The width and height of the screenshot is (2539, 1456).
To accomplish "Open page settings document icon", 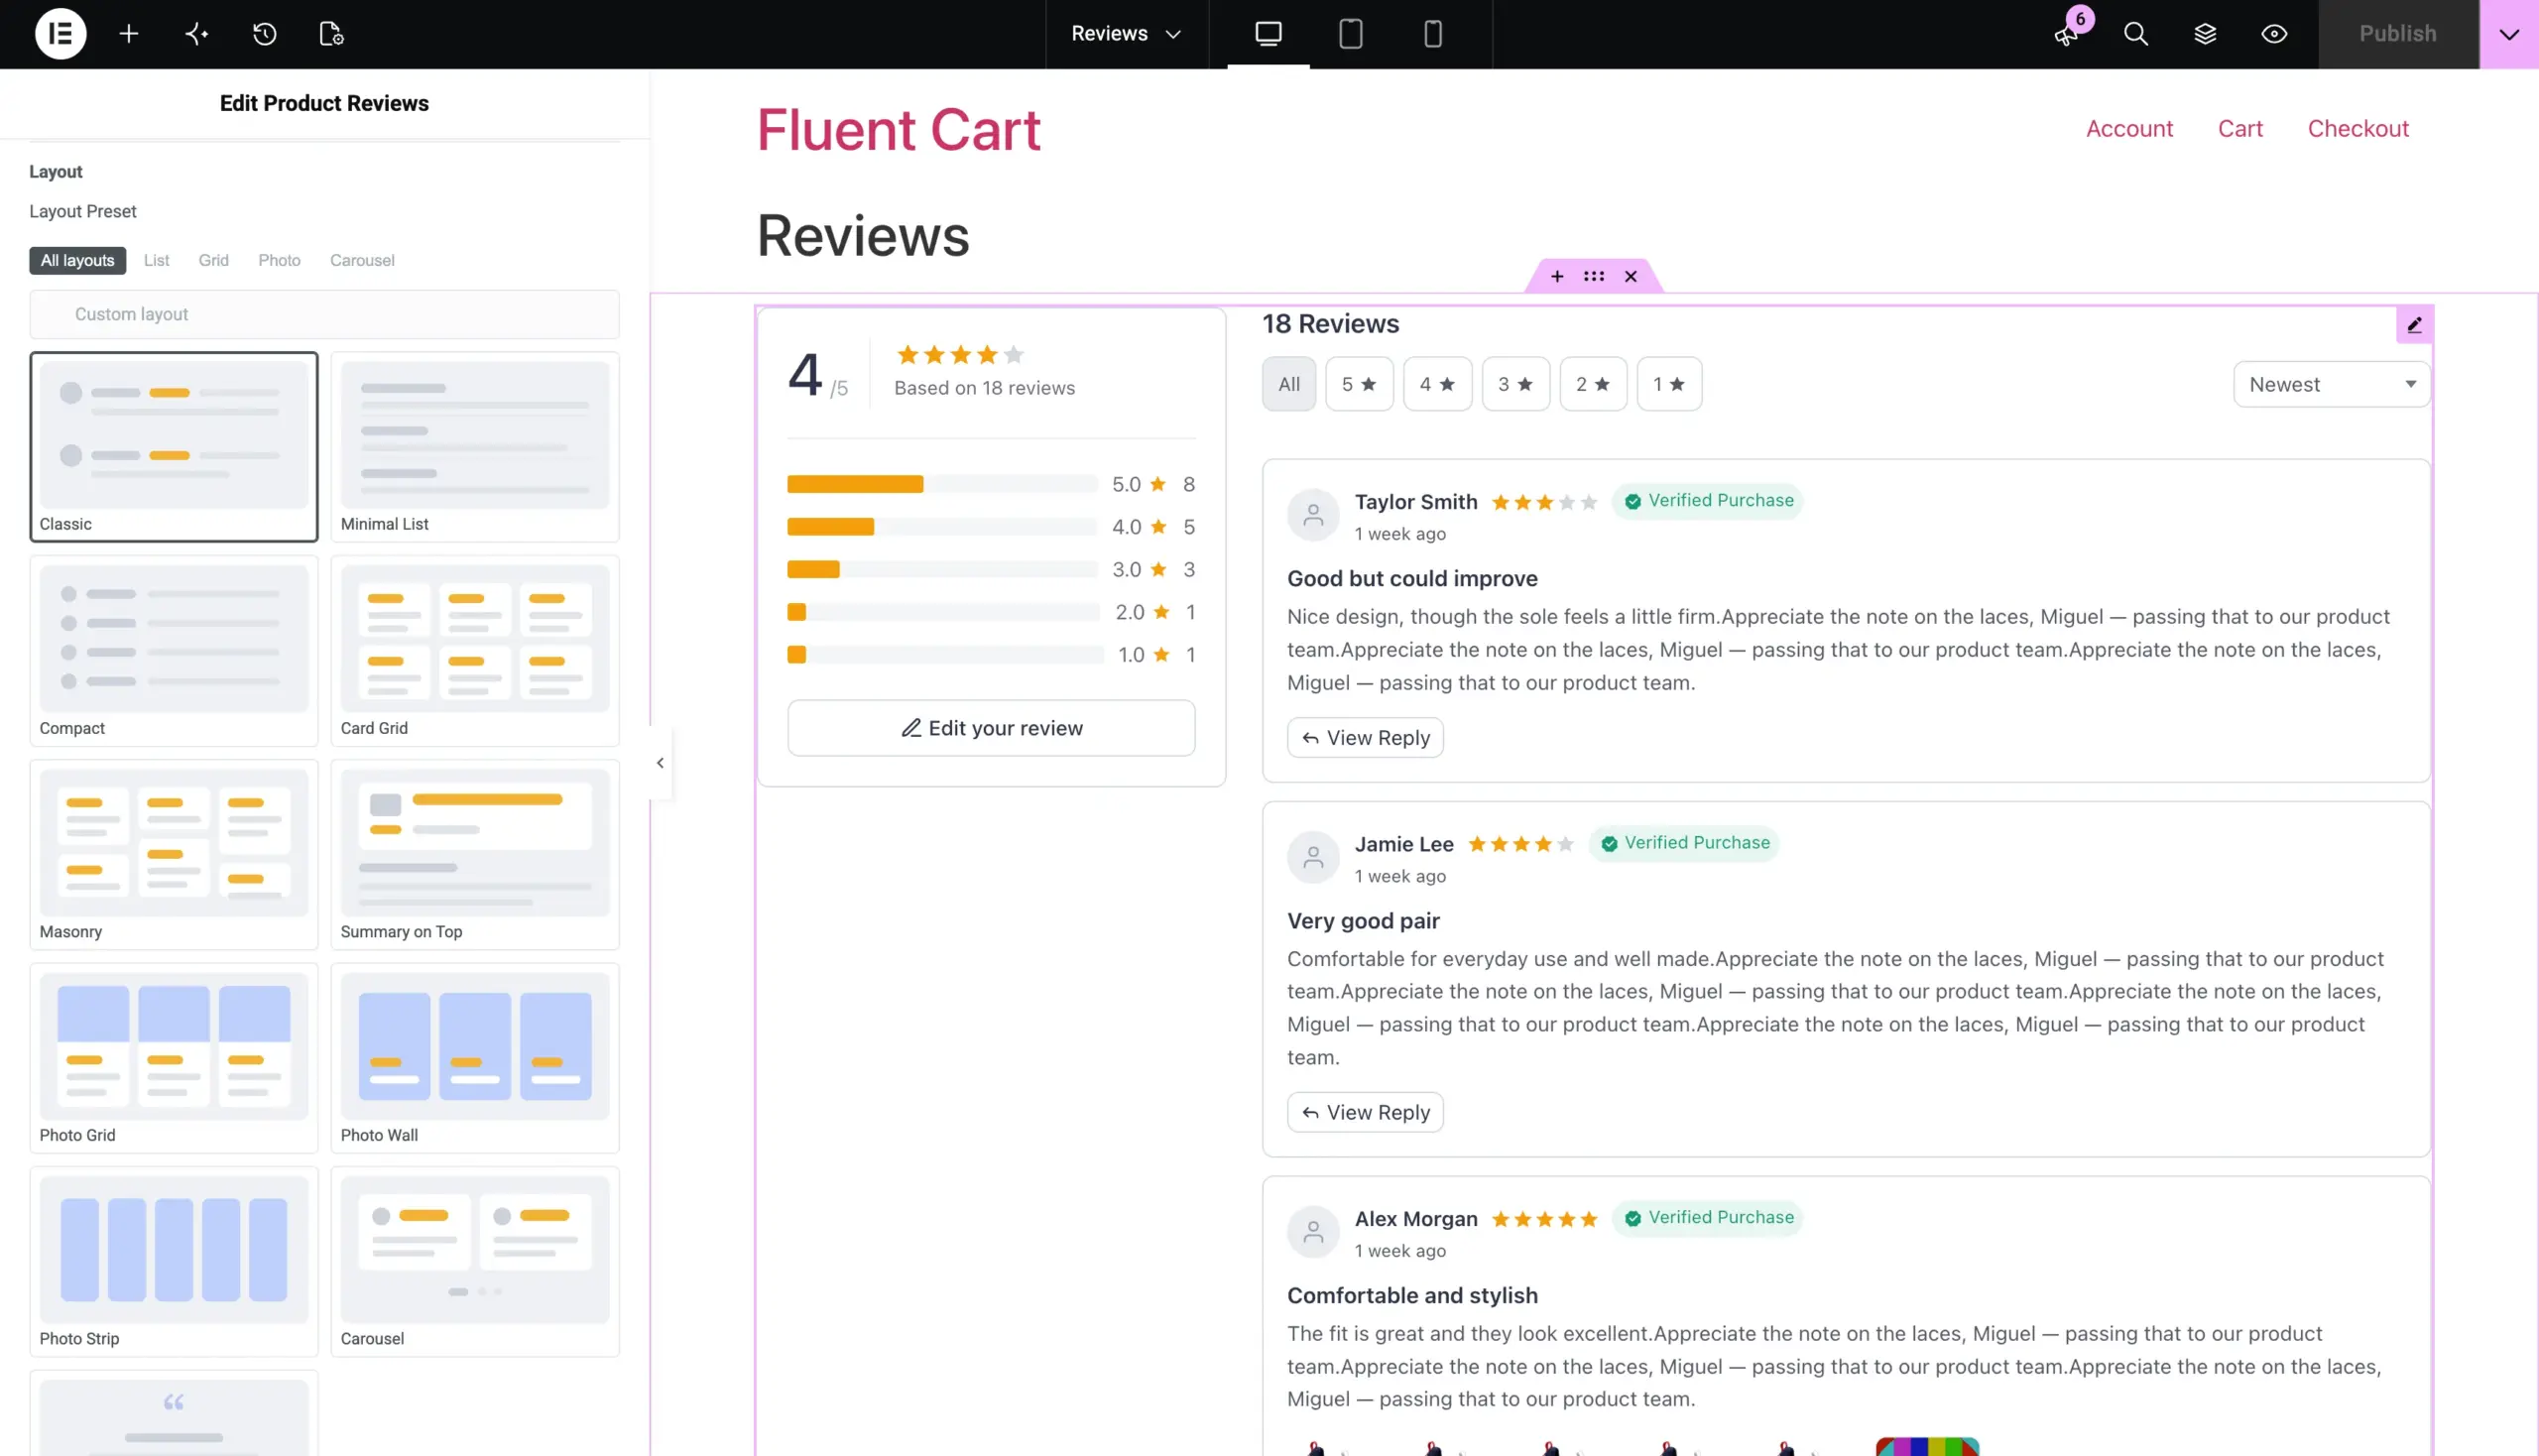I will tap(331, 34).
